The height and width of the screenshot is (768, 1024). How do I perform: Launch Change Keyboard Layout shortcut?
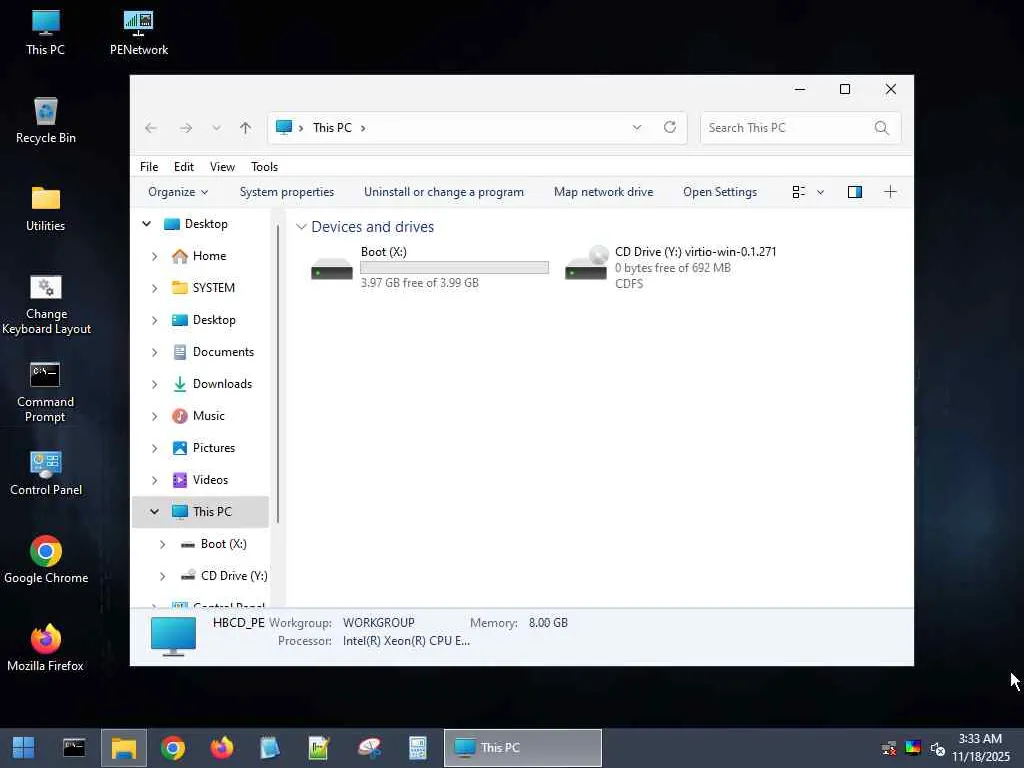[46, 304]
